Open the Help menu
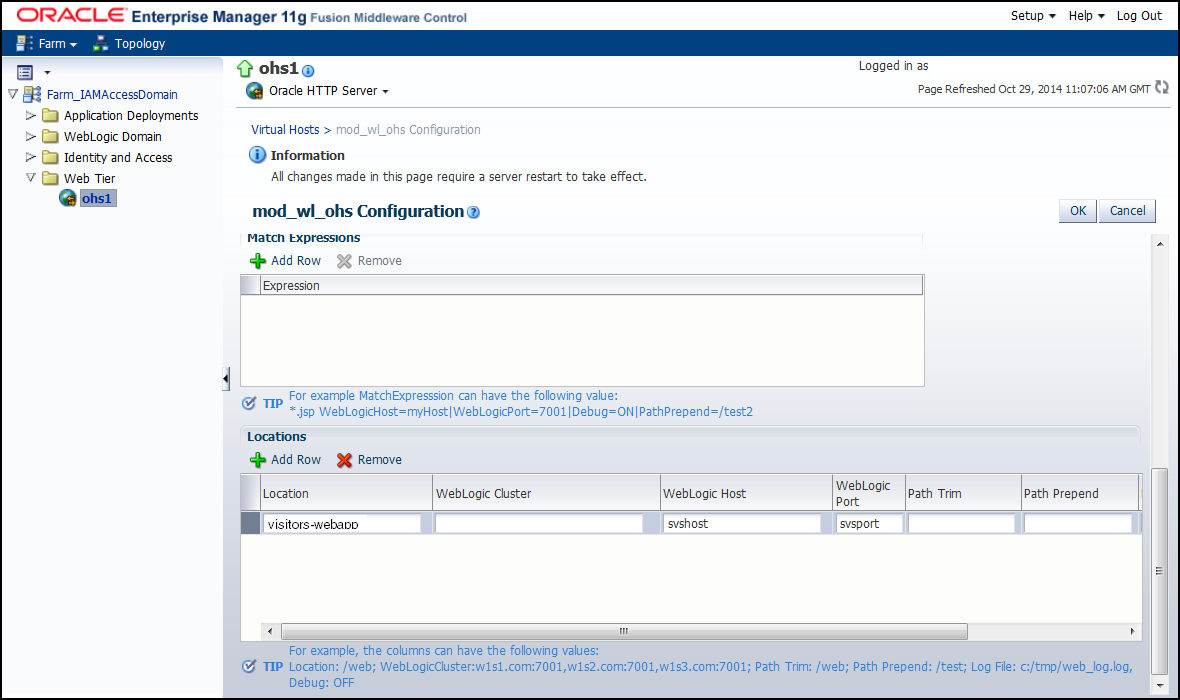Image resolution: width=1180 pixels, height=700 pixels. click(x=1086, y=16)
